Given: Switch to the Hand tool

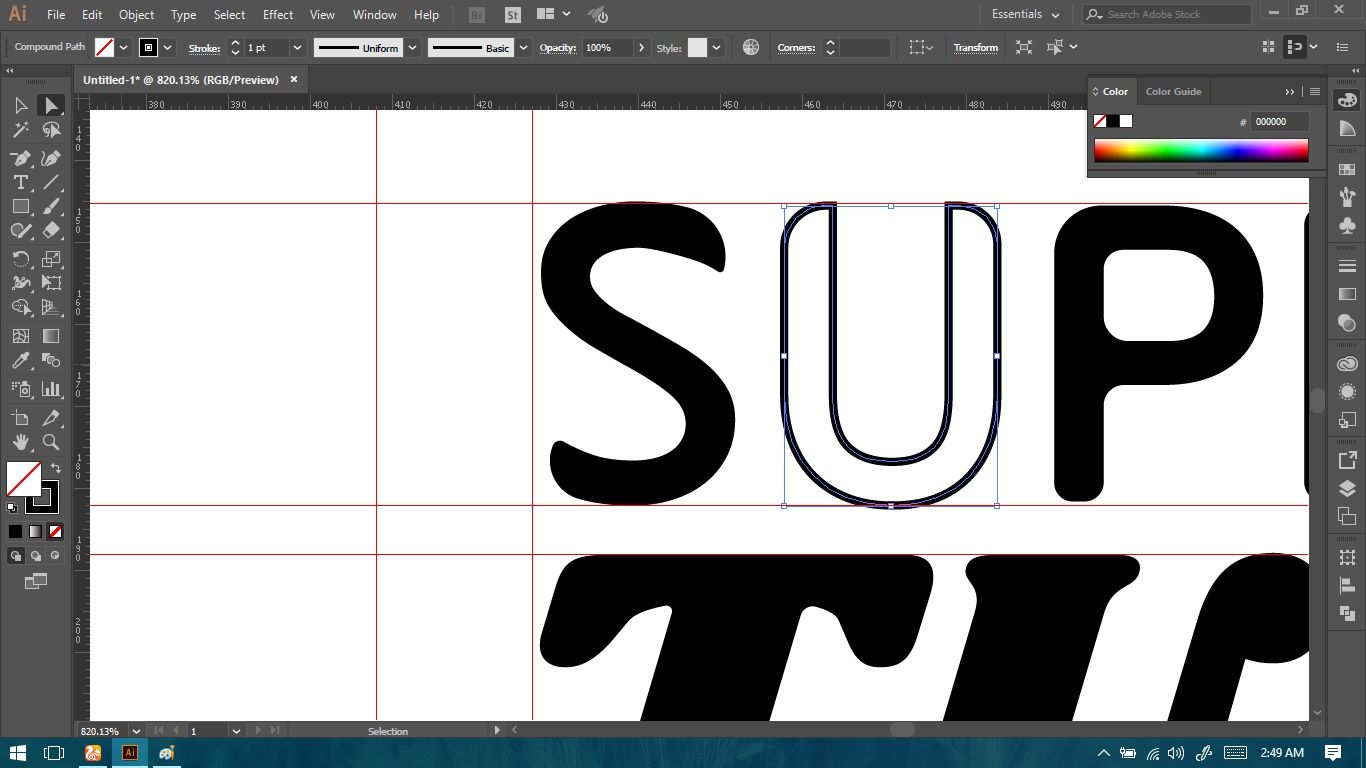Looking at the screenshot, I should (20, 442).
